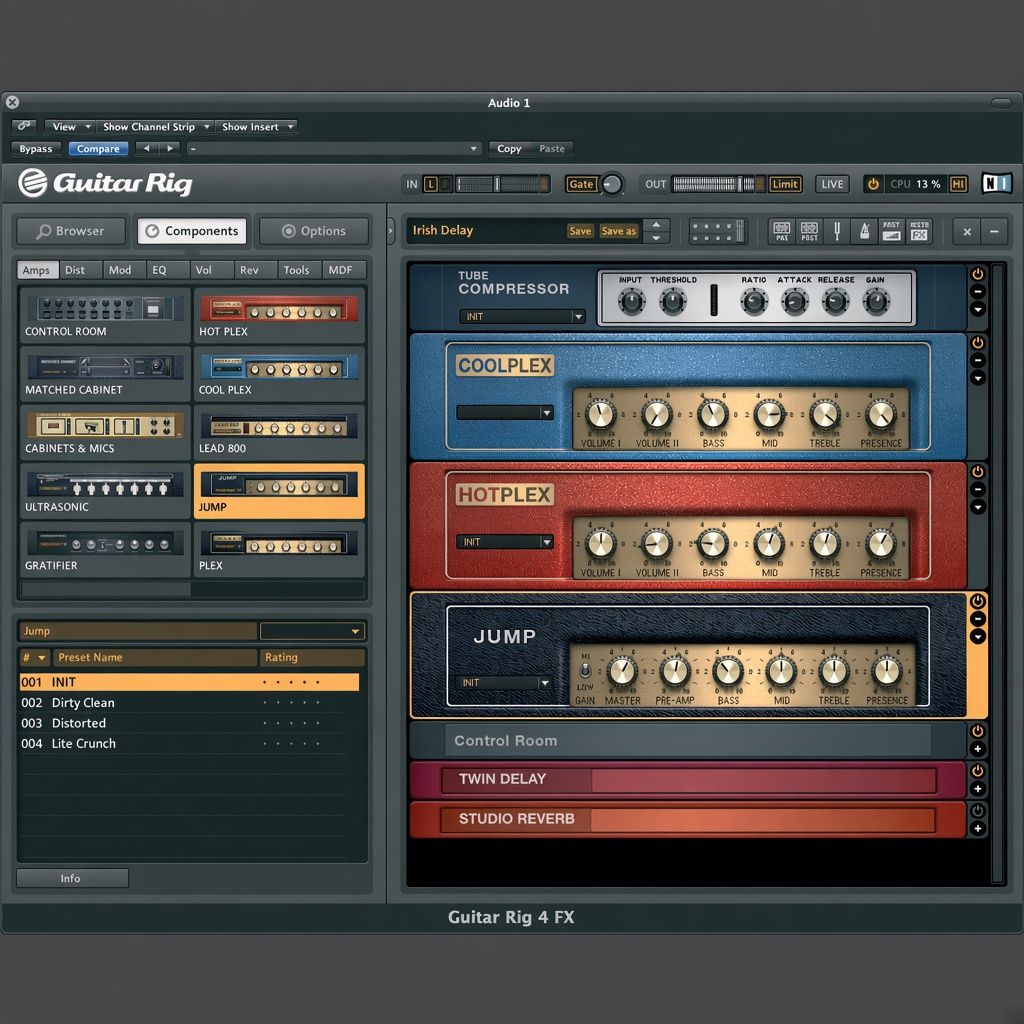Select Lead 800 amp component
The image size is (1024, 1024).
pyautogui.click(x=279, y=432)
